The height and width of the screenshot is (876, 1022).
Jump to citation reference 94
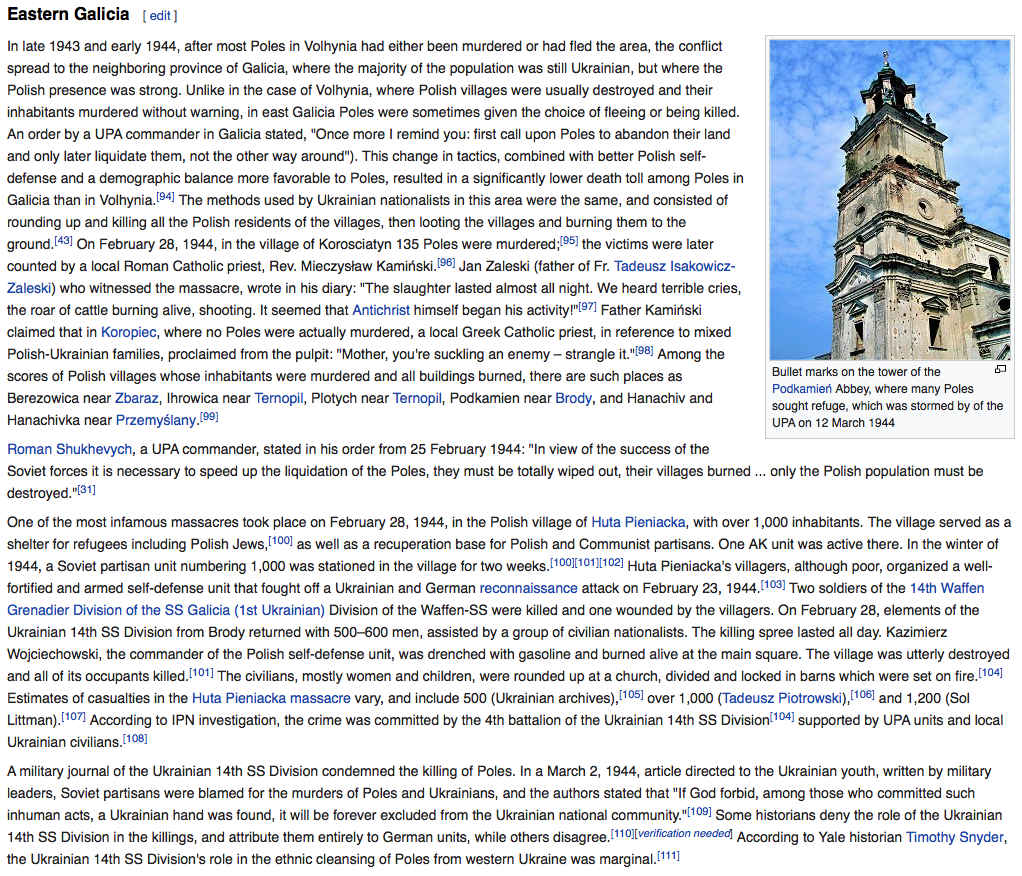[x=165, y=196]
